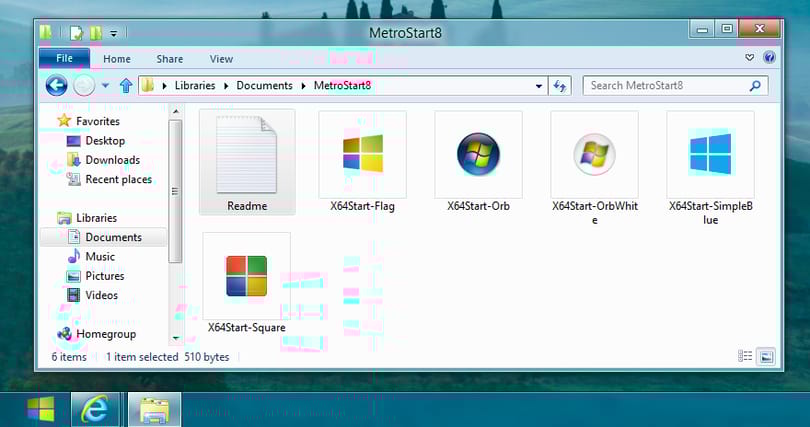Click the Downloads folder icon
The height and width of the screenshot is (427, 810).
click(74, 160)
